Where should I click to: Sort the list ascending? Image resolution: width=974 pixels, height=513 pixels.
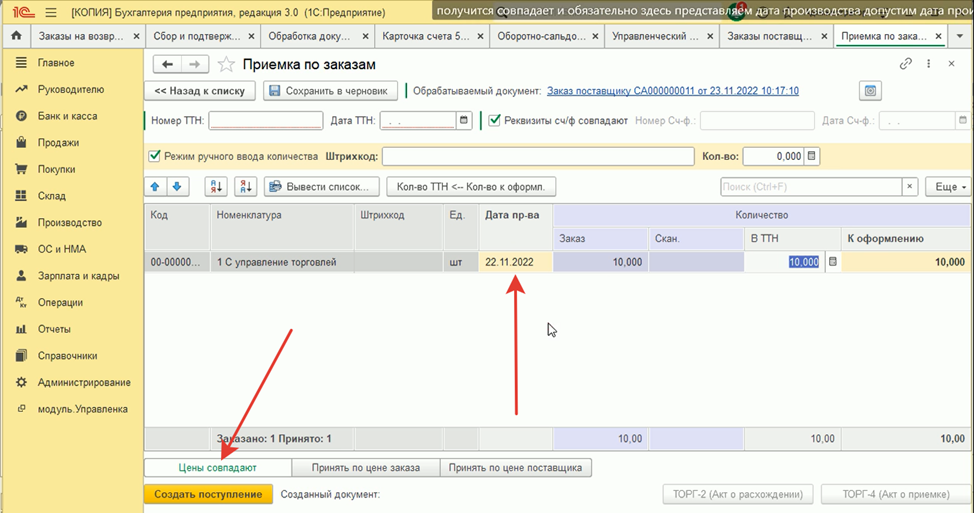tap(216, 186)
